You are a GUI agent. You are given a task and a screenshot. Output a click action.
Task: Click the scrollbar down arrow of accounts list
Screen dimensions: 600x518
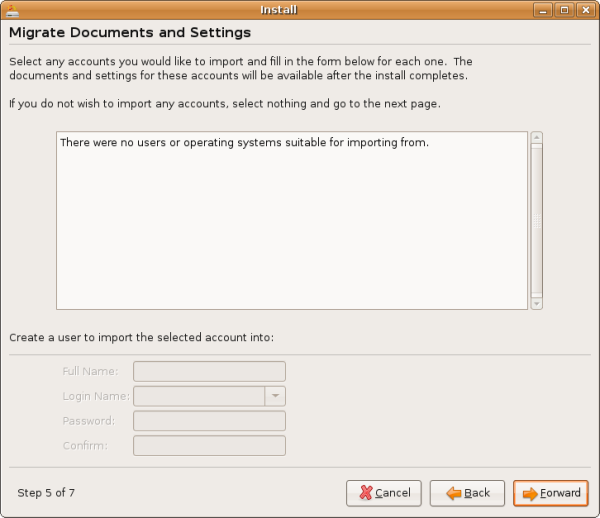537,304
